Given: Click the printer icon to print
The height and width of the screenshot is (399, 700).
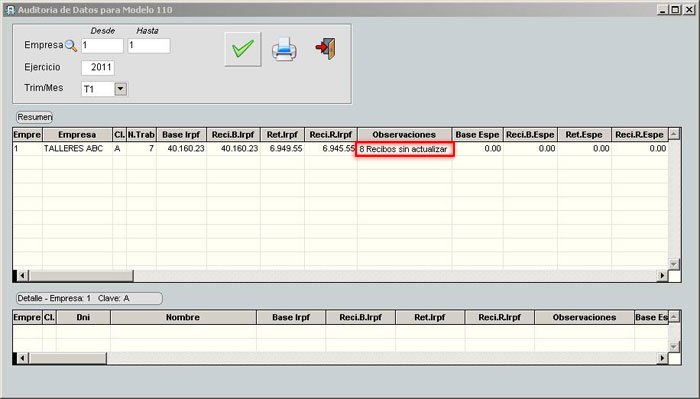Looking at the screenshot, I should pyautogui.click(x=284, y=49).
